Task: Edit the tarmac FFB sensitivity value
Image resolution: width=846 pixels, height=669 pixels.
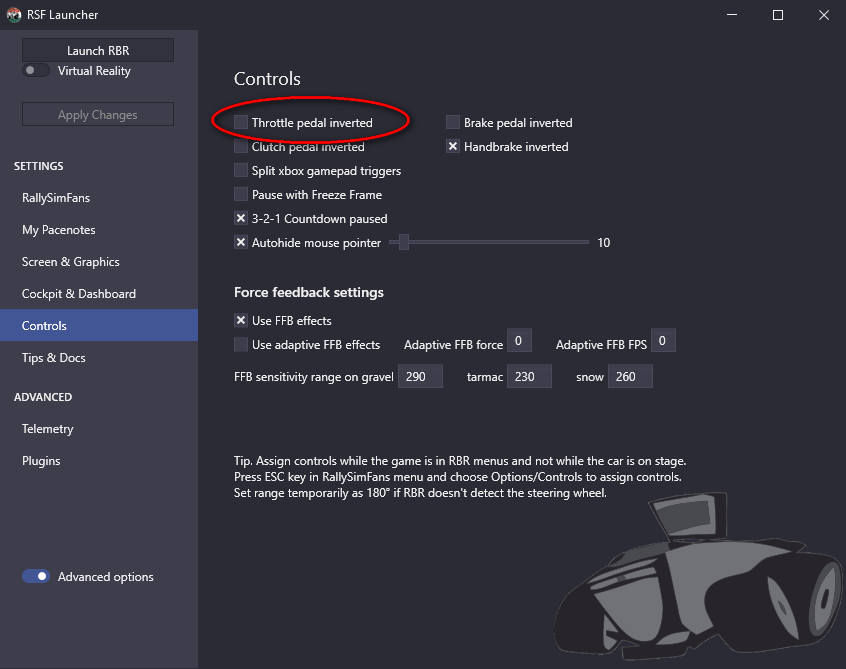Action: pyautogui.click(x=529, y=376)
